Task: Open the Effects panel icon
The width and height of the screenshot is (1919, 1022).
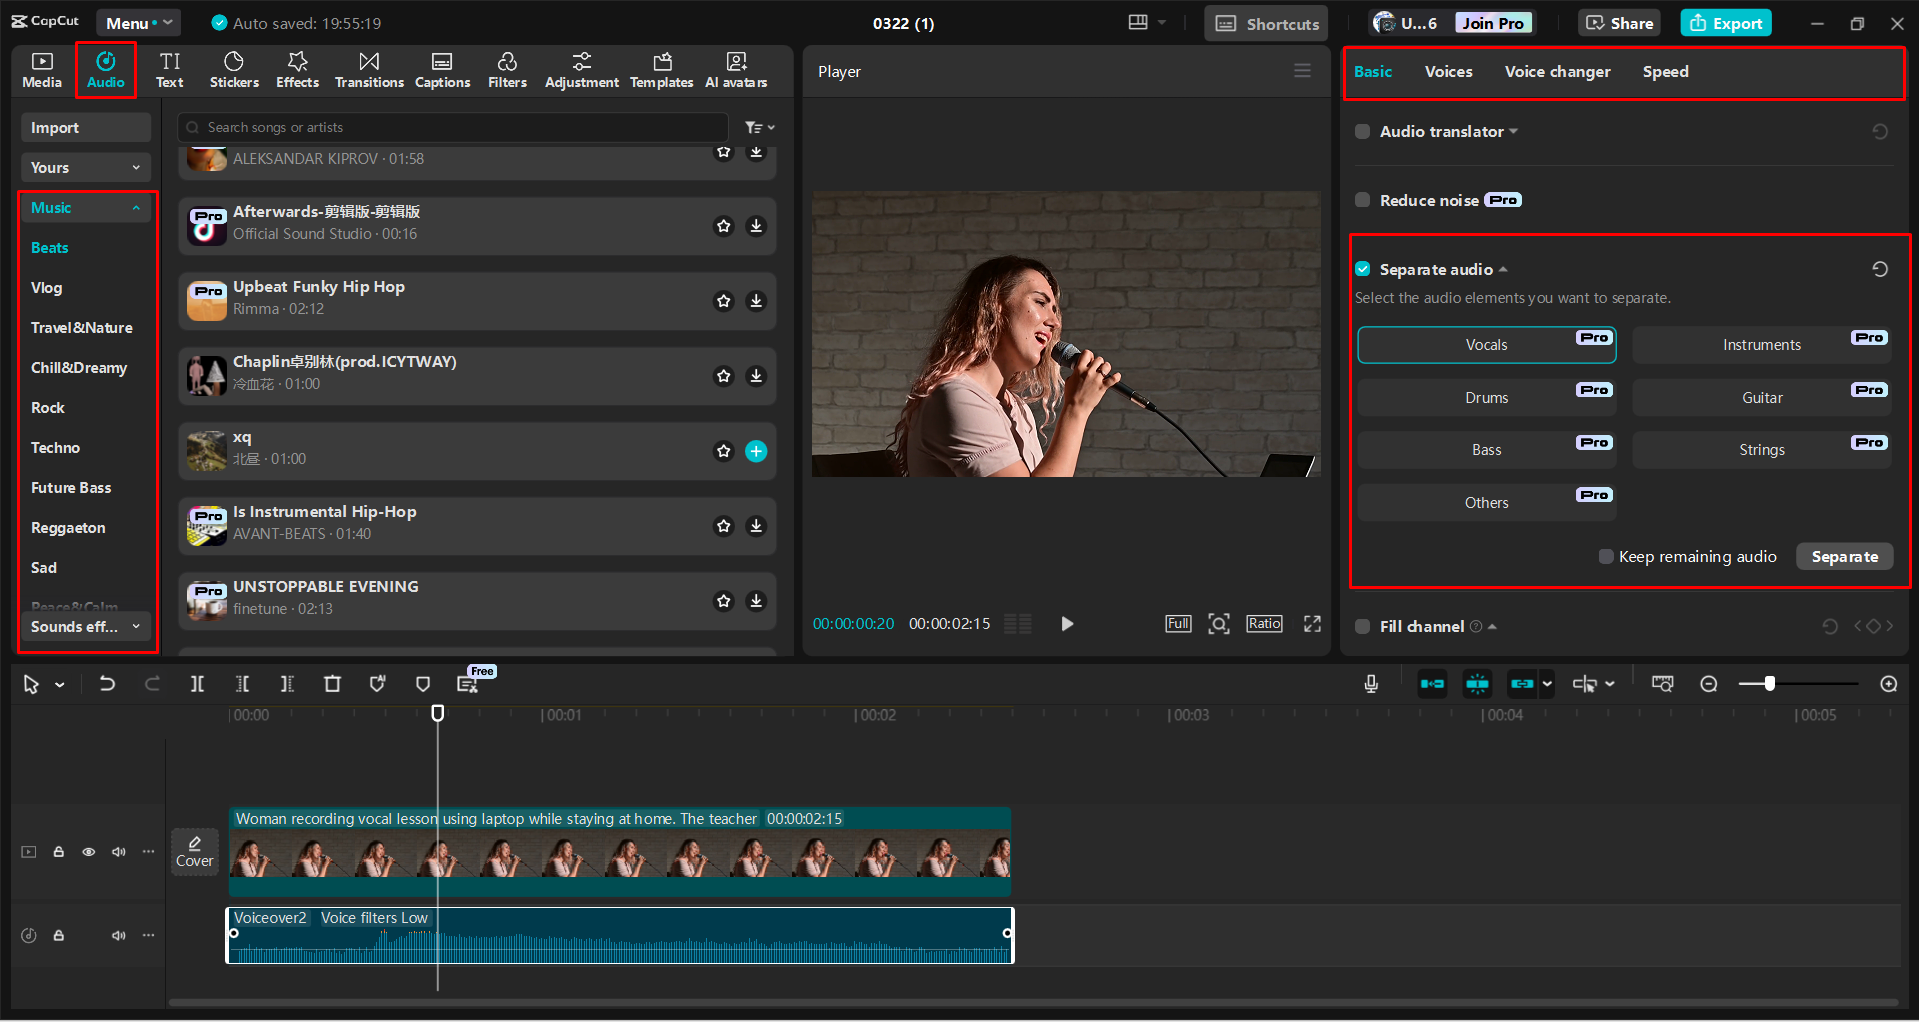Action: click(x=297, y=69)
